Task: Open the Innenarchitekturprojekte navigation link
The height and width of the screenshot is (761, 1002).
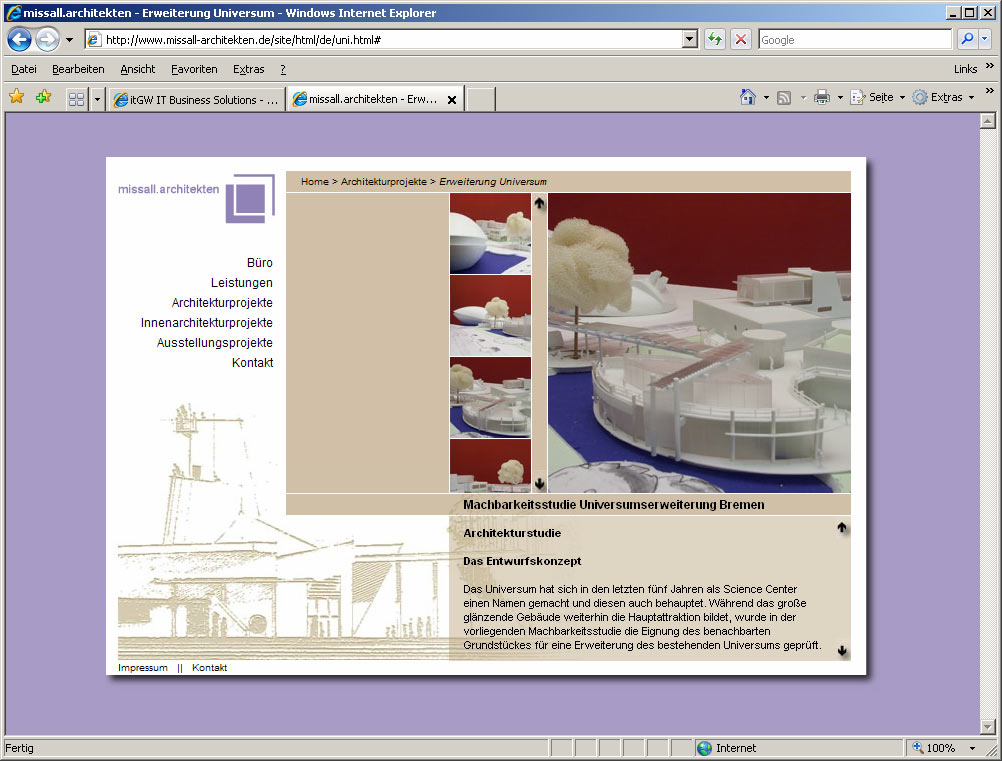Action: pyautogui.click(x=206, y=323)
